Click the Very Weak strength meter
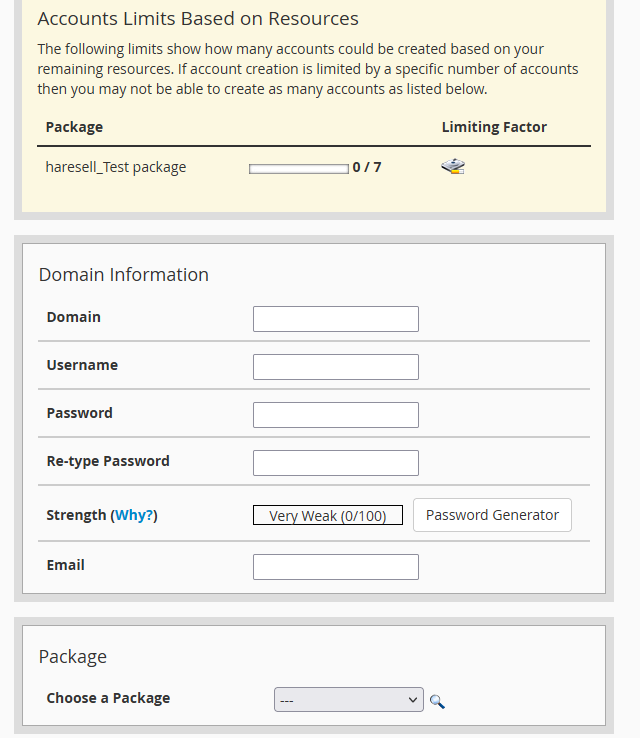The image size is (640, 738). 327,516
